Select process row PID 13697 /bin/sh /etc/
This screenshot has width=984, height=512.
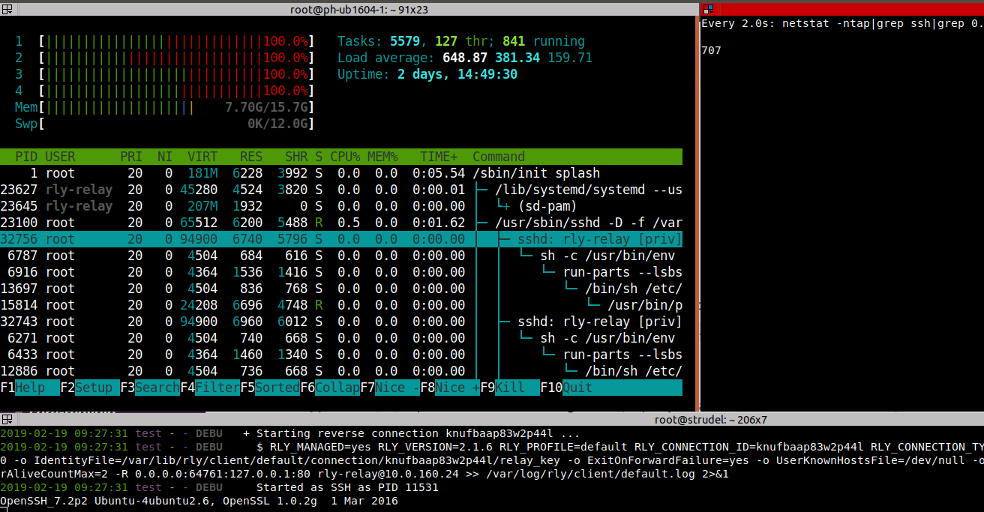point(341,289)
